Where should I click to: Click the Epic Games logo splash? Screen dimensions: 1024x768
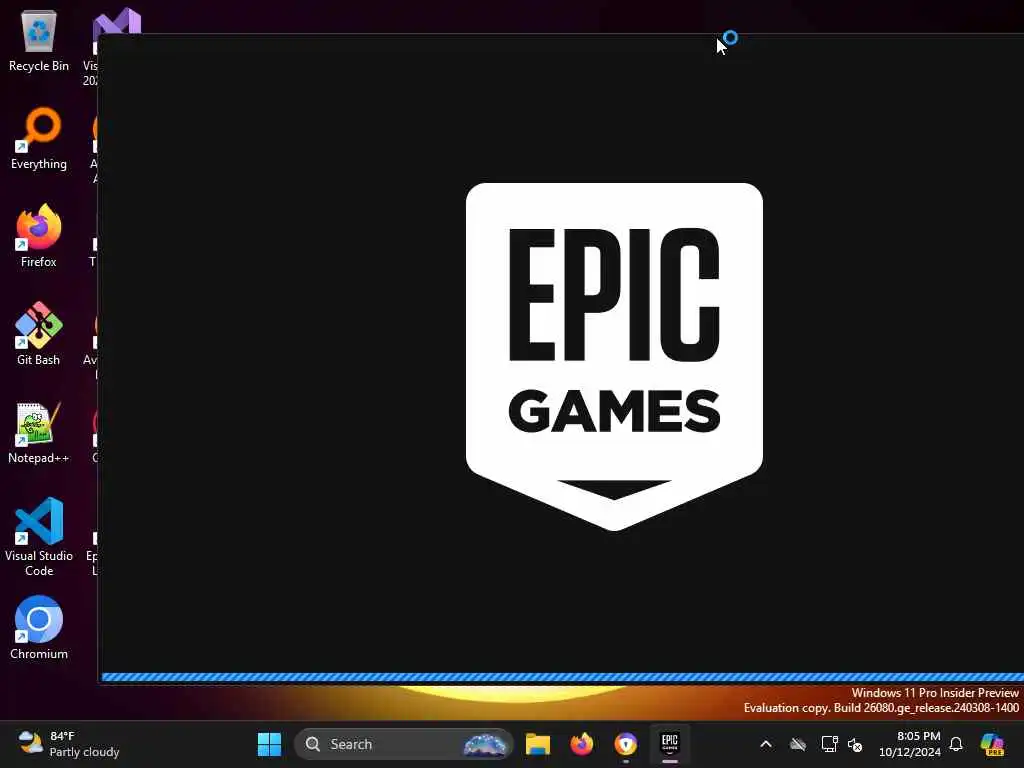coord(614,356)
